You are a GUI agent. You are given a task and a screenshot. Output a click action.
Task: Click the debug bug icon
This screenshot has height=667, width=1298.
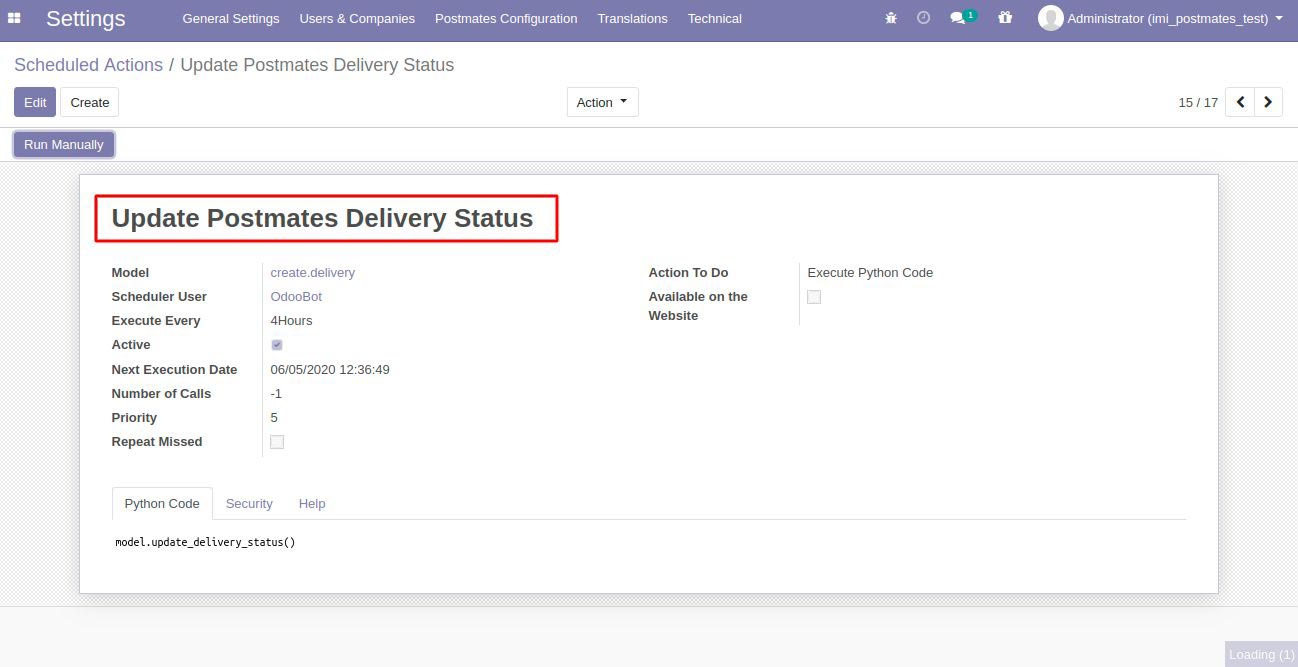pos(891,18)
